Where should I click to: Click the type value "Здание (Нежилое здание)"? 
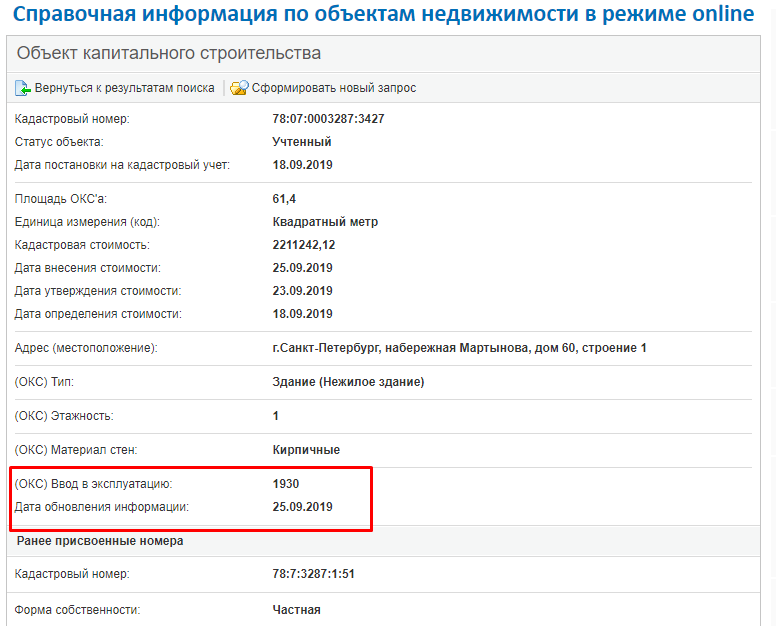coord(348,382)
